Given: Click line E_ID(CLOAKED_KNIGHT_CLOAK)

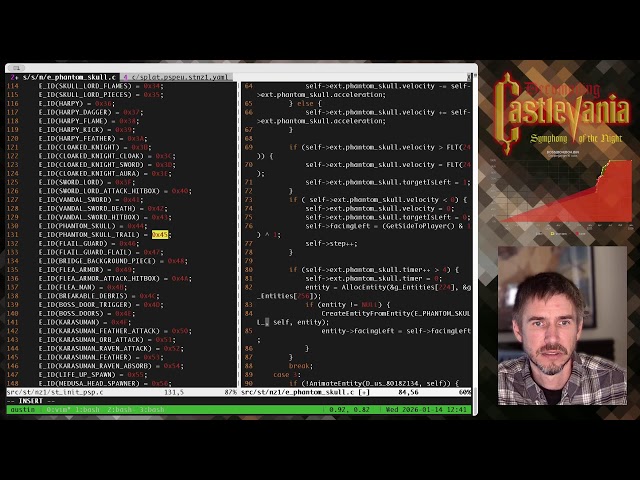Looking at the screenshot, I should tap(107, 156).
